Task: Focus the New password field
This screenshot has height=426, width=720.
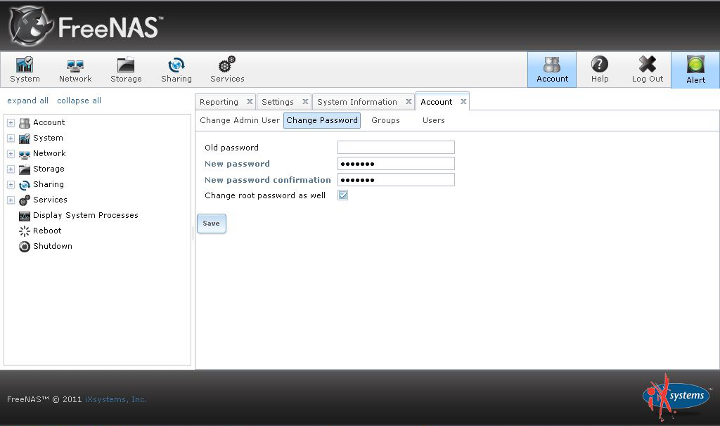Action: click(x=396, y=163)
